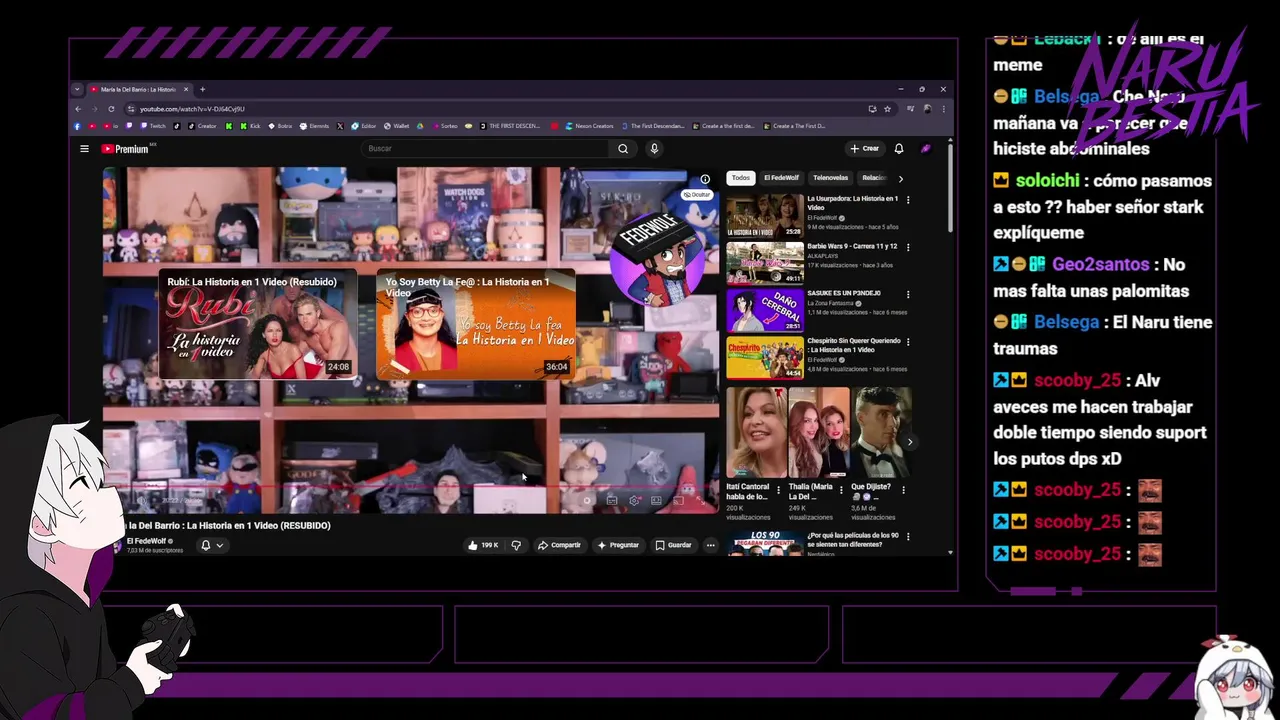Screen dimensions: 1280x720
Task: Bookmark this page with the star
Action: (x=887, y=109)
